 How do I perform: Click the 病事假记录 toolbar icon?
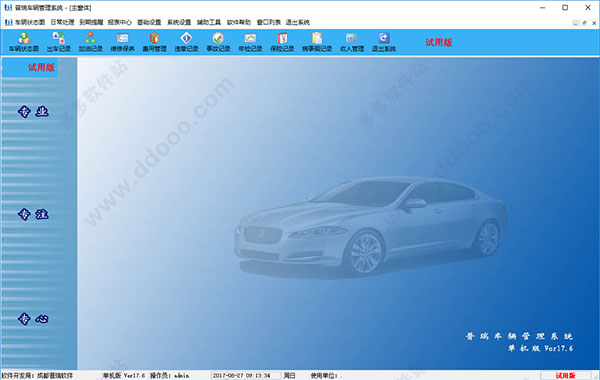317,42
